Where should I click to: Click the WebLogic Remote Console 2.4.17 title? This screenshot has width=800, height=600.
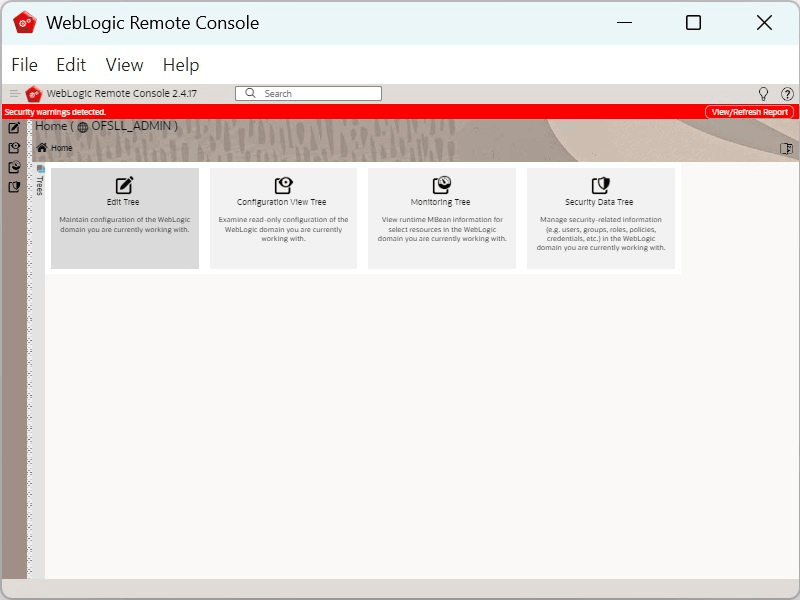121,93
